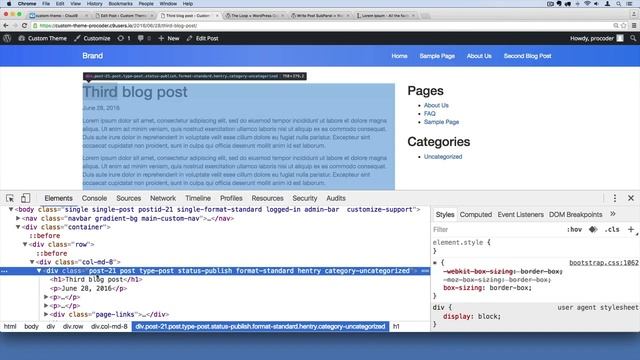Collapse the div row node
Screen dimensions: 640x360
pyautogui.click(x=25, y=244)
